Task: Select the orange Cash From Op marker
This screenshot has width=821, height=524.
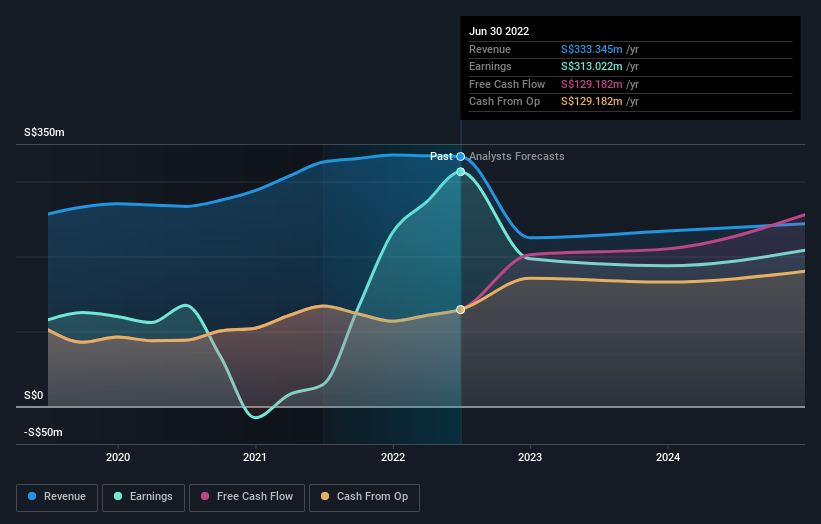Action: [x=461, y=310]
